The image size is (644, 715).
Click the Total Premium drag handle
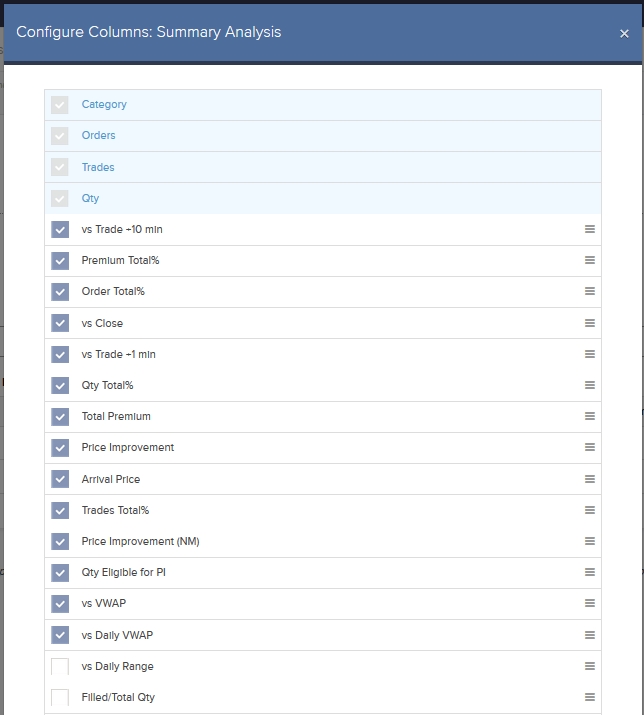(x=590, y=416)
